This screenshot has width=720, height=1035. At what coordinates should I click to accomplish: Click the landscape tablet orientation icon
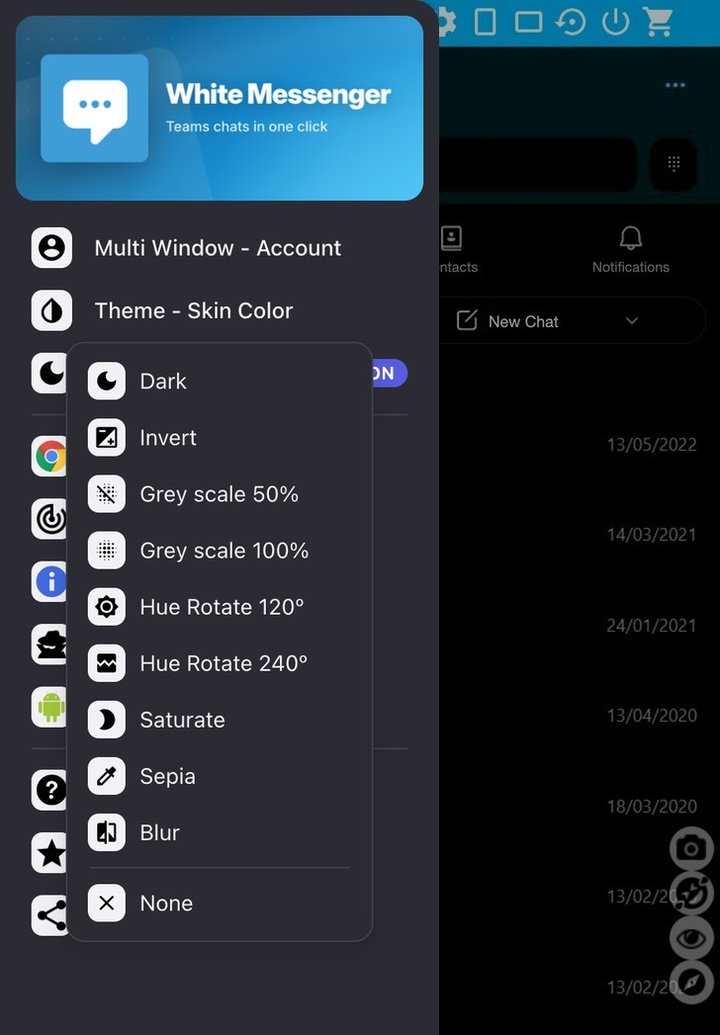pos(528,22)
